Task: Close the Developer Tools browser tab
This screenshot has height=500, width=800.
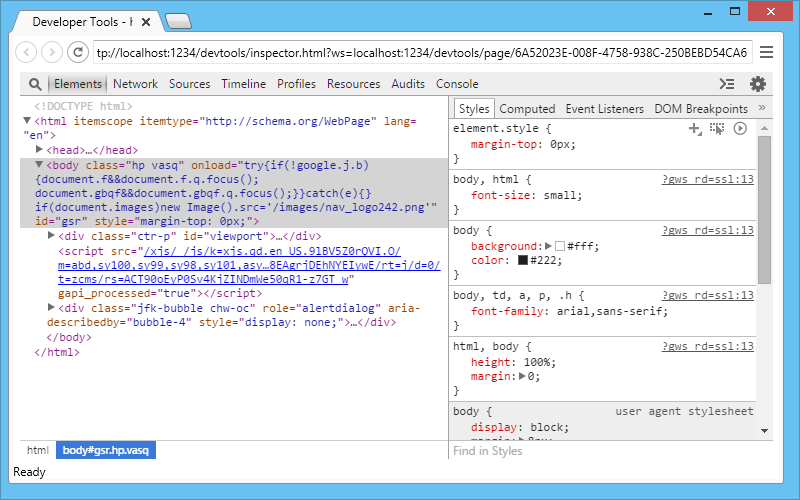Action: pos(146,22)
